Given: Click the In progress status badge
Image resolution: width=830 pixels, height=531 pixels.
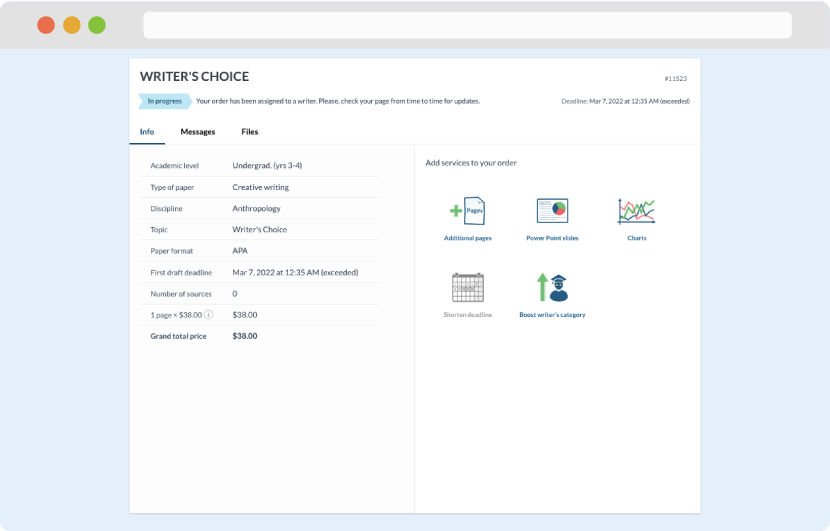Looking at the screenshot, I should coord(164,101).
